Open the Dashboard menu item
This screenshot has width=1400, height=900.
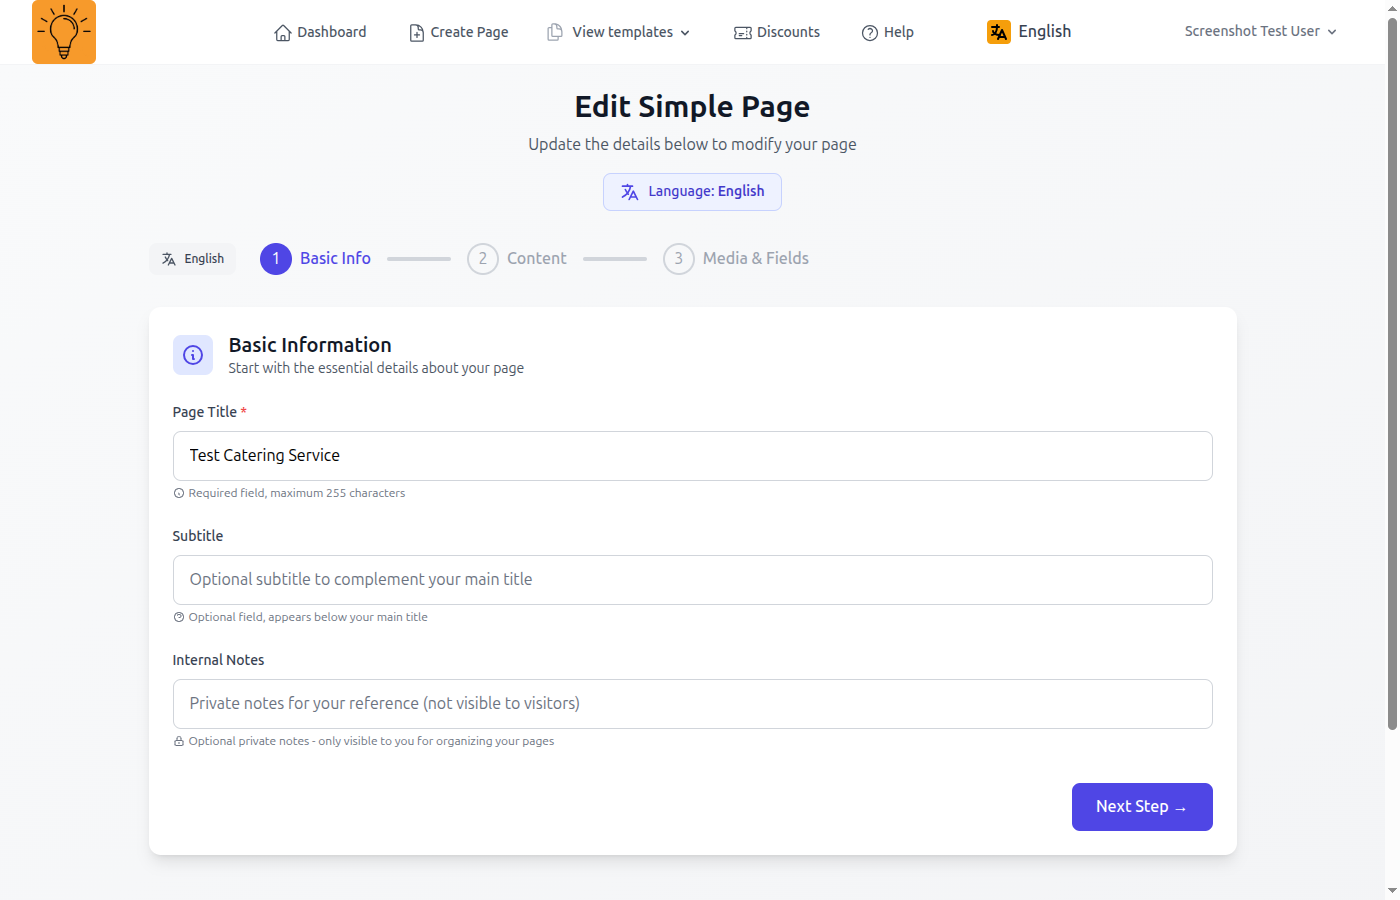coord(320,32)
